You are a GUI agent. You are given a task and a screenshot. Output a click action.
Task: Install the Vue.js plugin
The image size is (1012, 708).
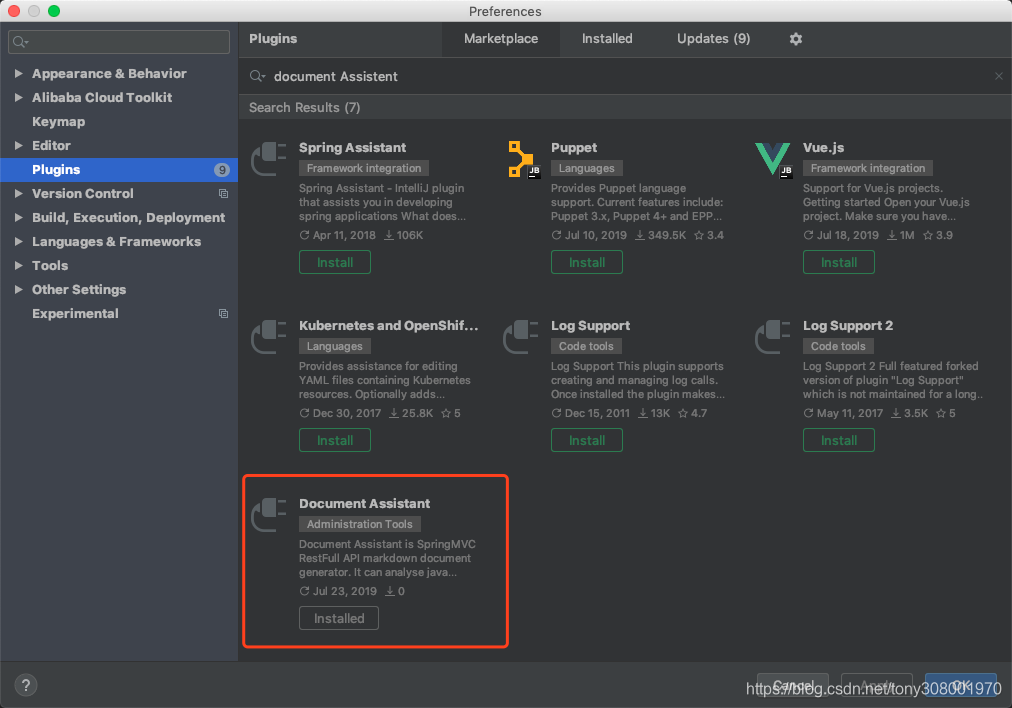point(838,262)
